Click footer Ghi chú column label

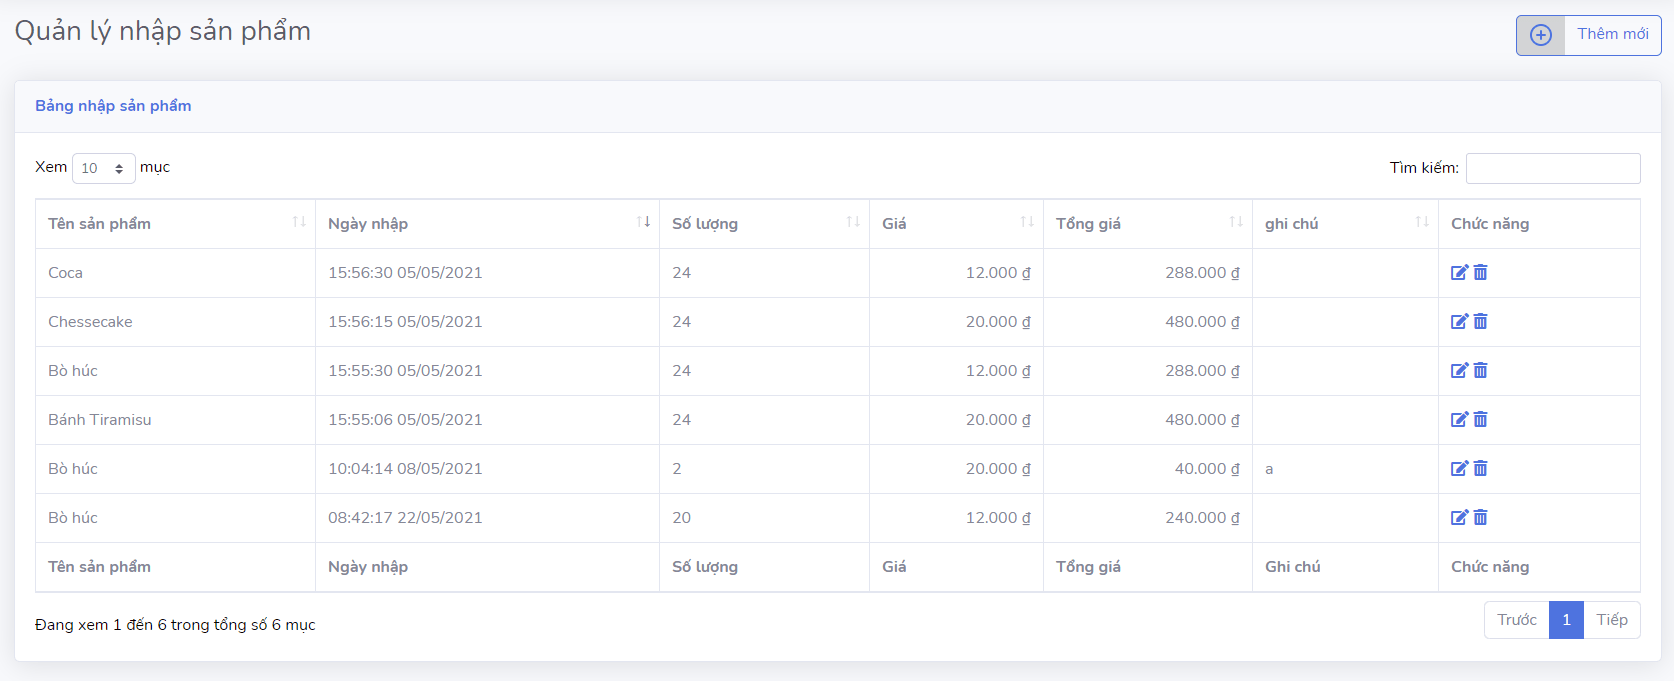[1292, 567]
